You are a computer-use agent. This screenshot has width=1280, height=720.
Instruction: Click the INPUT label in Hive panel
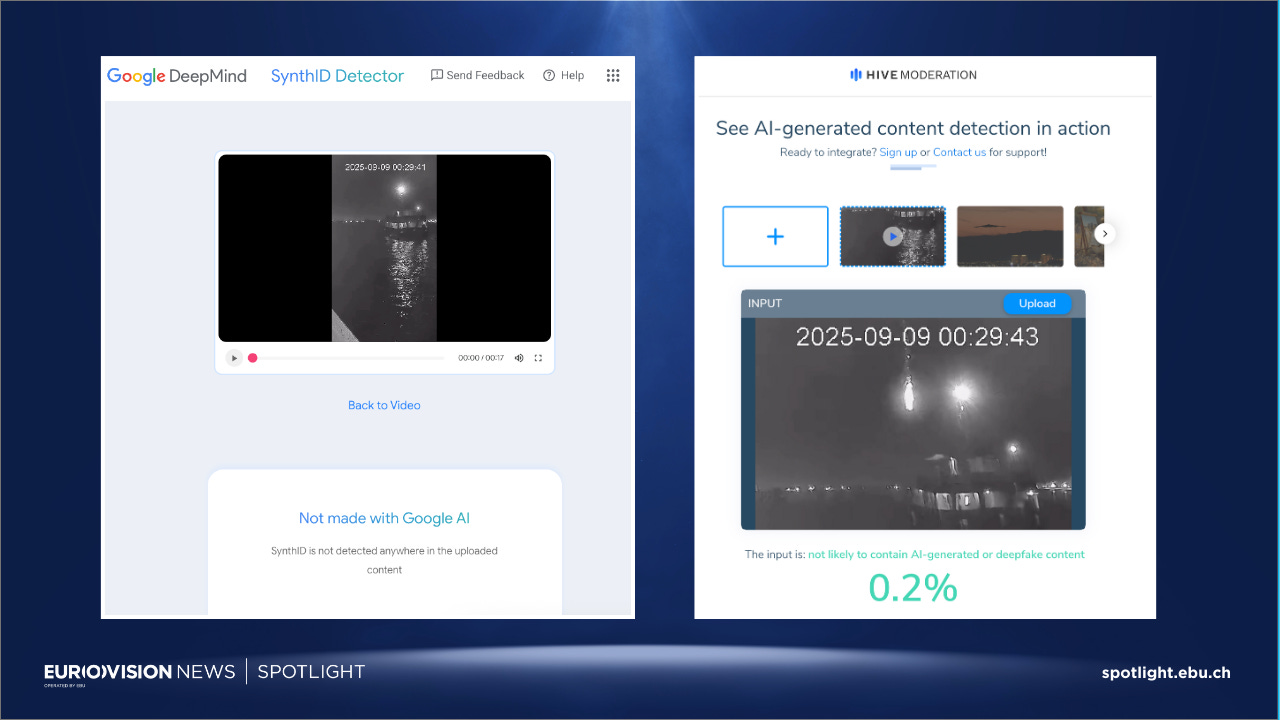coord(765,303)
